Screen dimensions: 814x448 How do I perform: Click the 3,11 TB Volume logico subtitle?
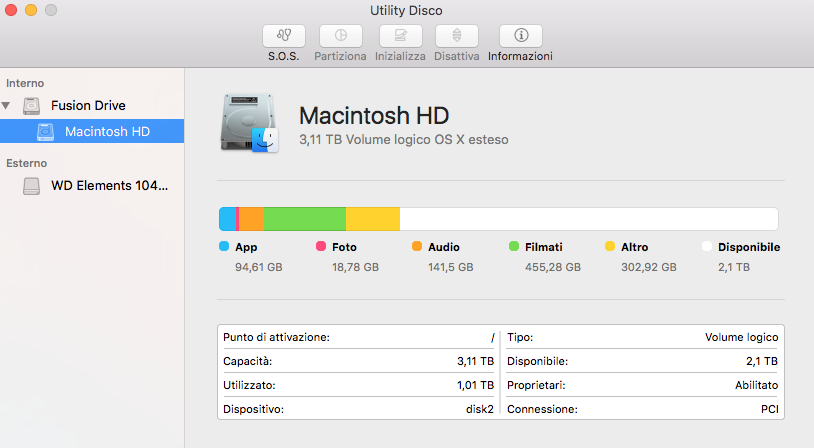tap(404, 140)
